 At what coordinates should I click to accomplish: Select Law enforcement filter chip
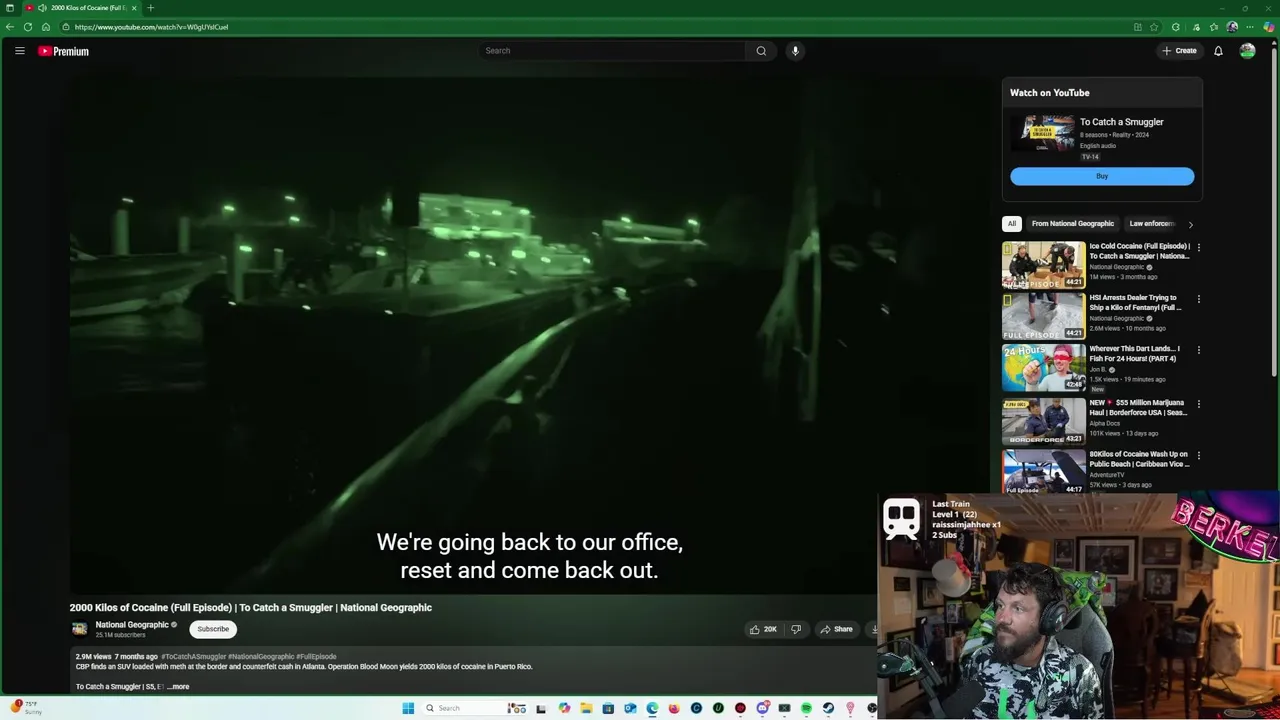point(1152,224)
